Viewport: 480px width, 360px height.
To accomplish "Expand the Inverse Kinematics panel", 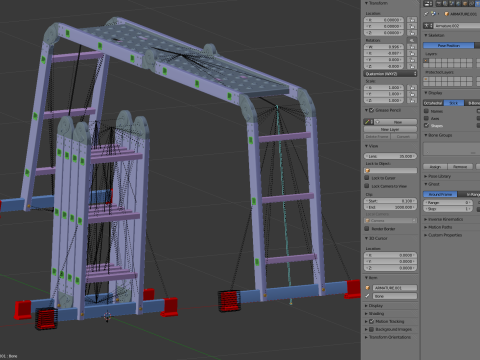I will 426,219.
